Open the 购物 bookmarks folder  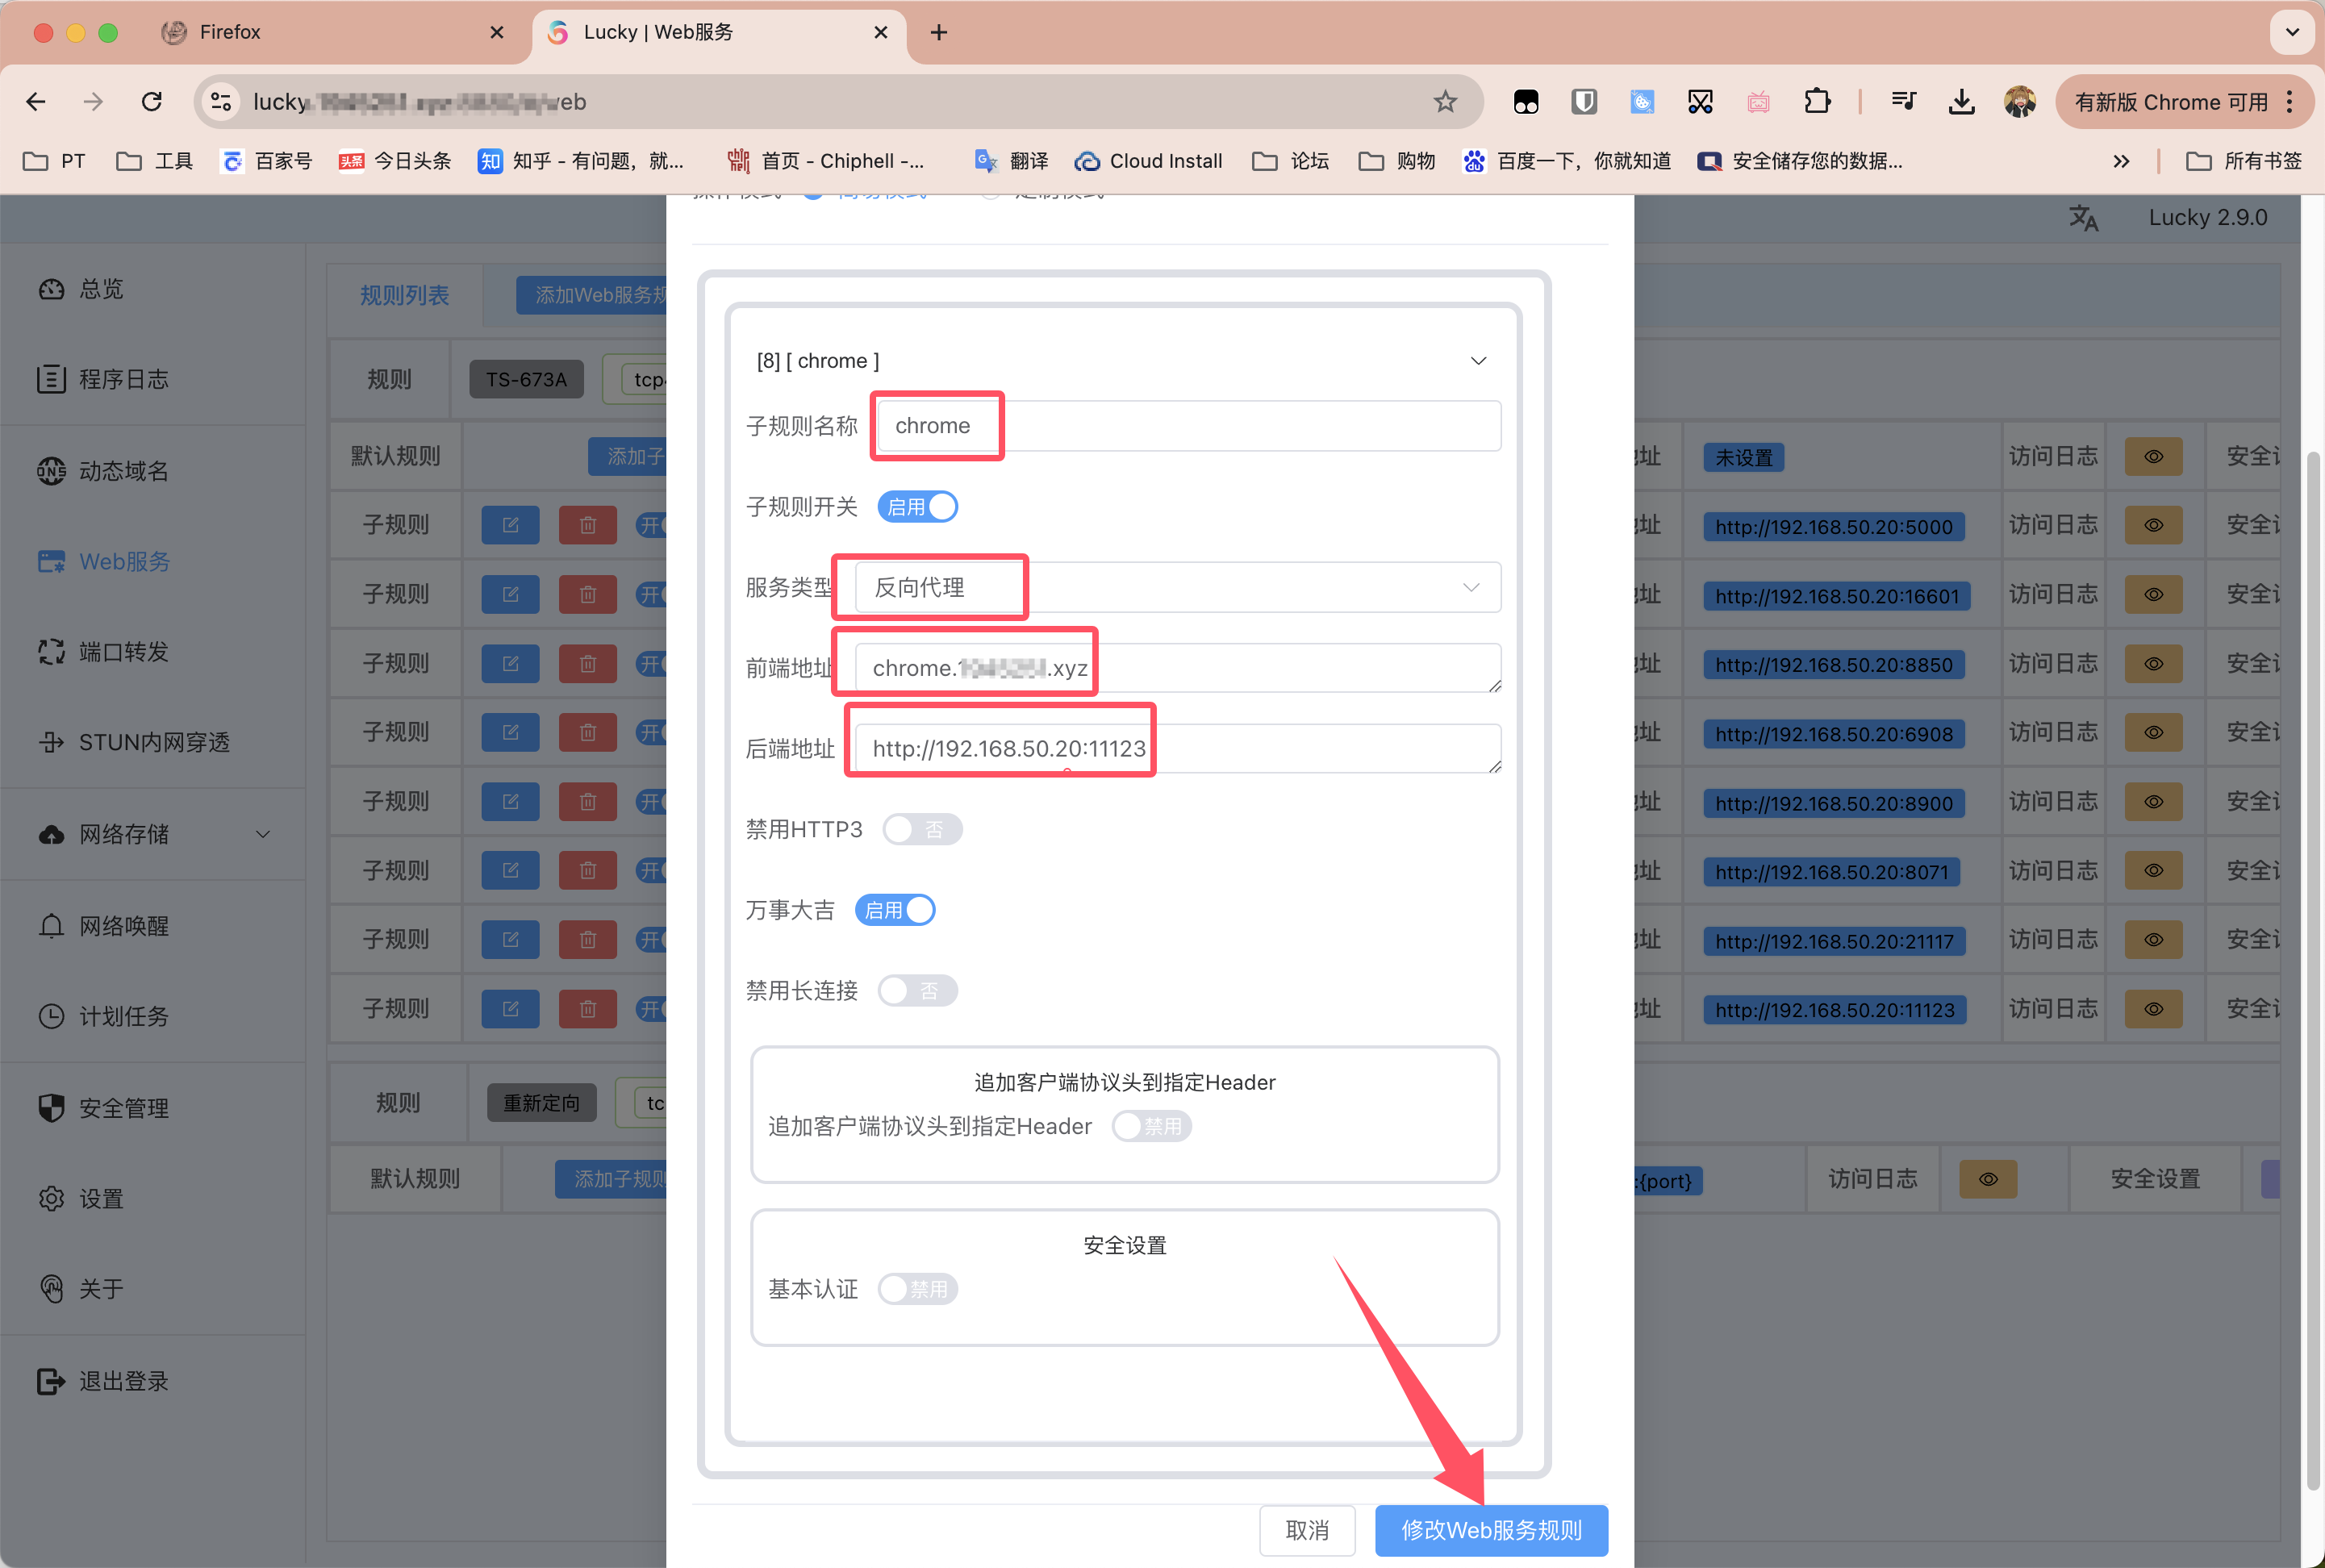[x=1396, y=161]
